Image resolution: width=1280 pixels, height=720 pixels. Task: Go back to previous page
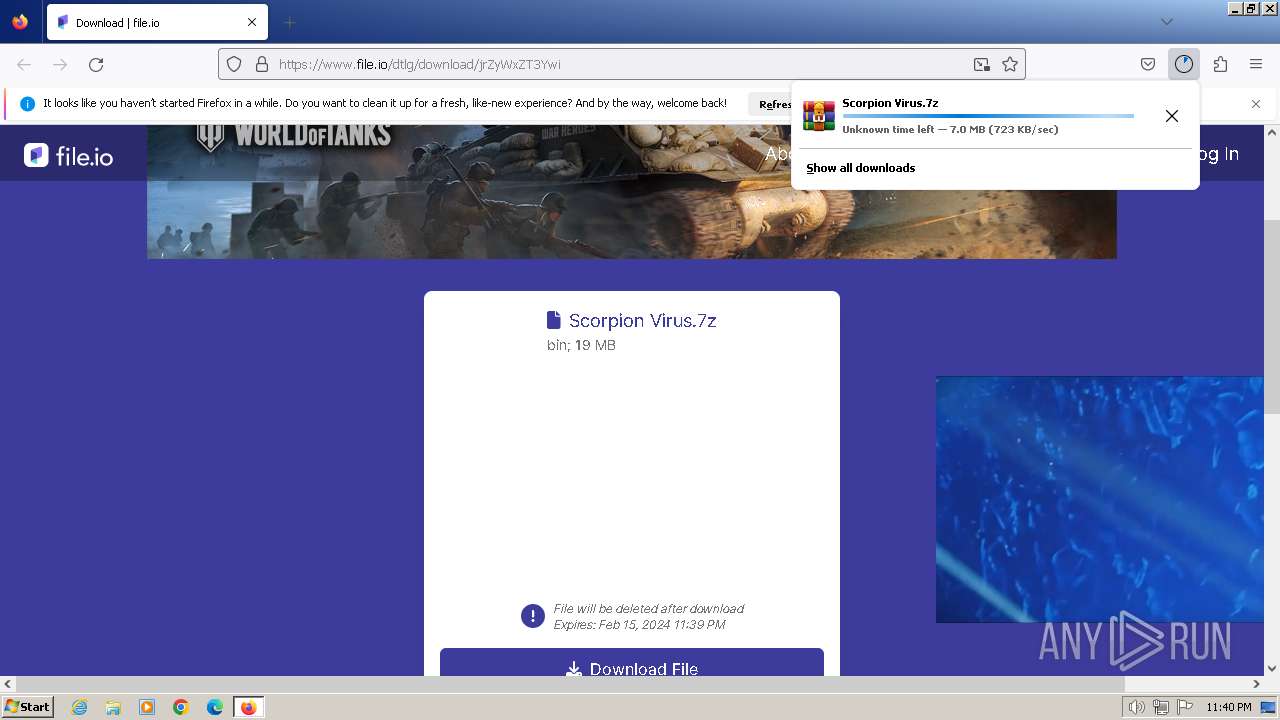[x=24, y=64]
